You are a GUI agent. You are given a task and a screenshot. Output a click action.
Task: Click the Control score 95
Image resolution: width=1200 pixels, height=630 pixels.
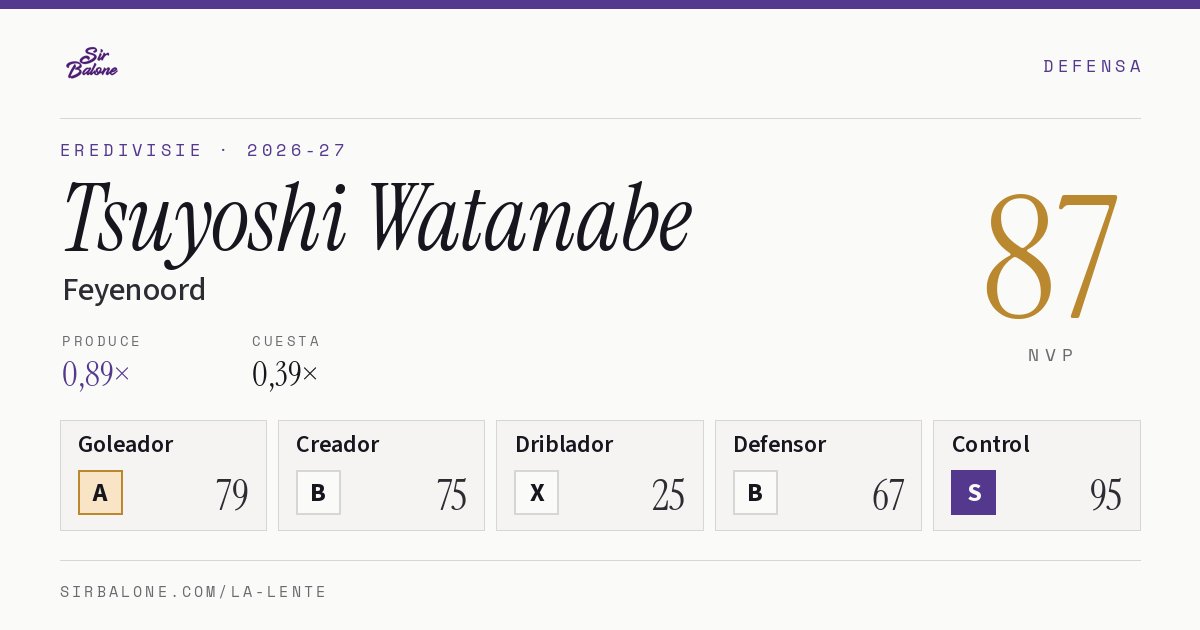tap(1106, 495)
